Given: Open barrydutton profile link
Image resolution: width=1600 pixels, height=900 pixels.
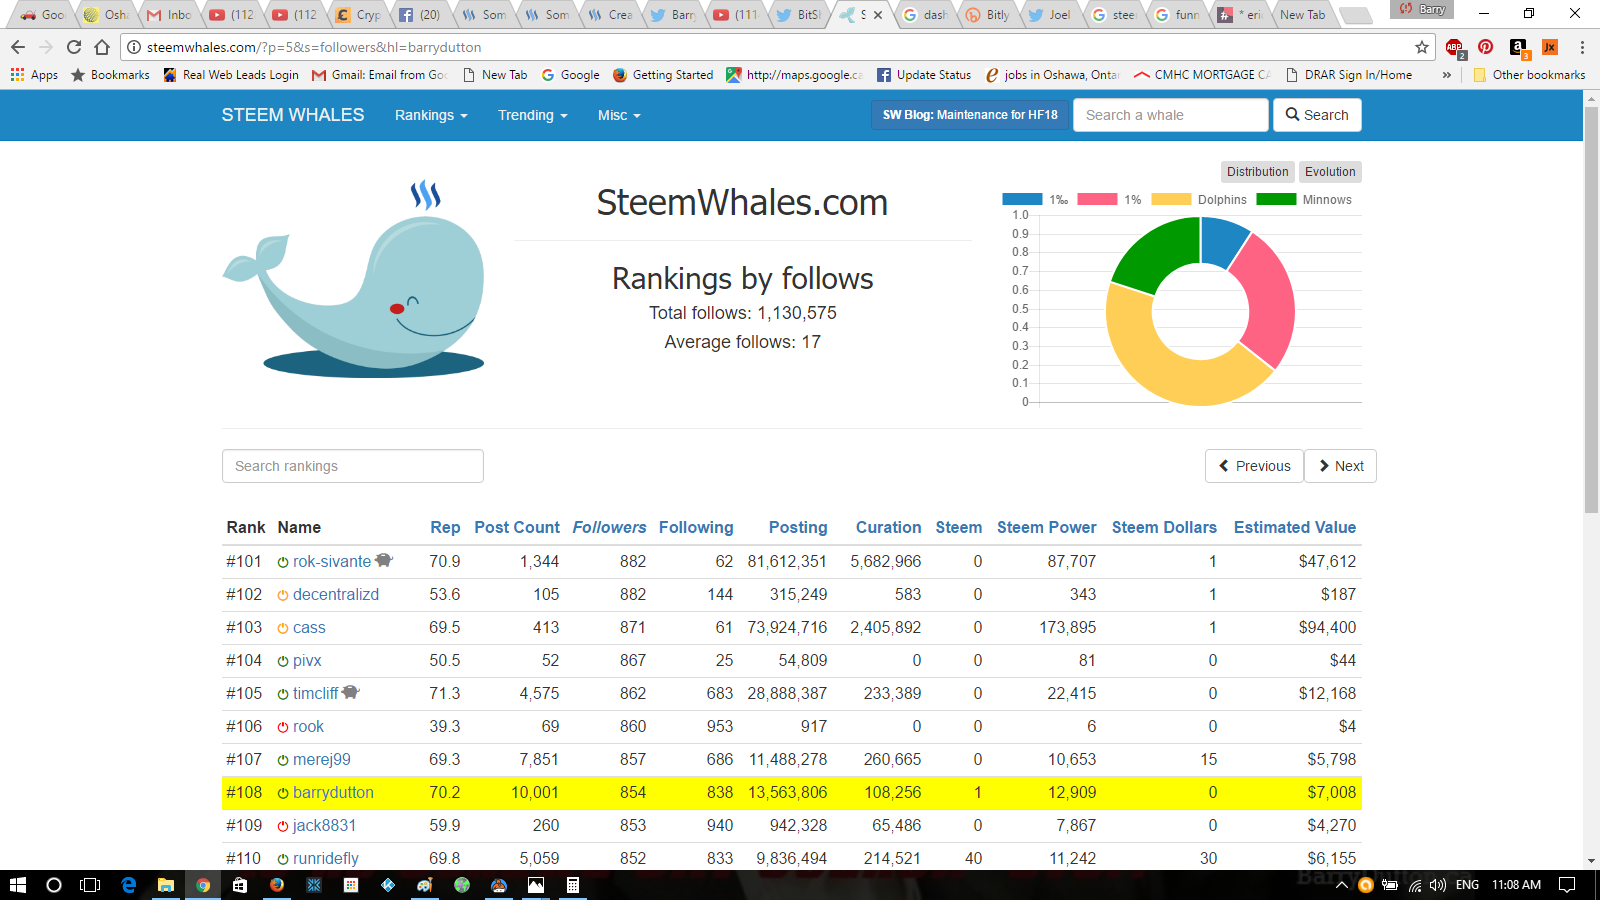Looking at the screenshot, I should [333, 793].
